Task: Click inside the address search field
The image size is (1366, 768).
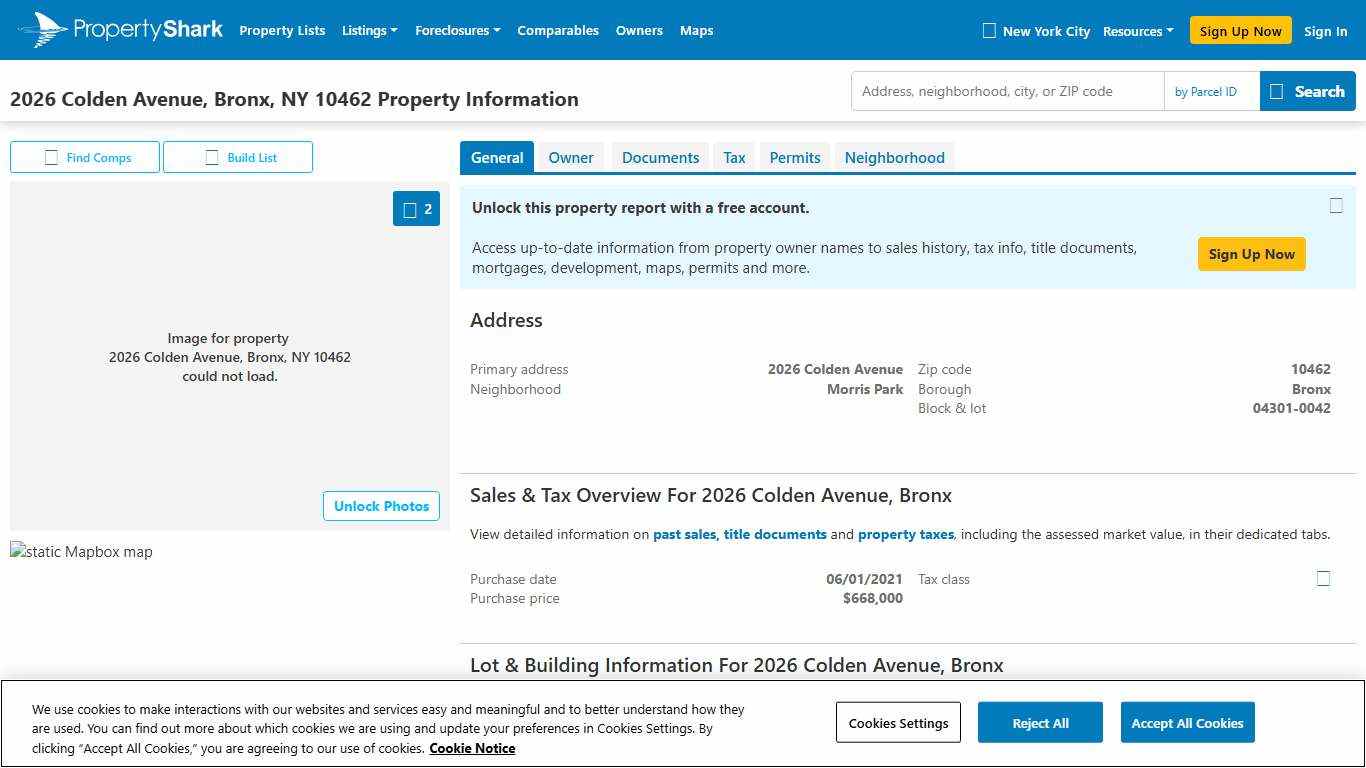Action: click(1006, 90)
